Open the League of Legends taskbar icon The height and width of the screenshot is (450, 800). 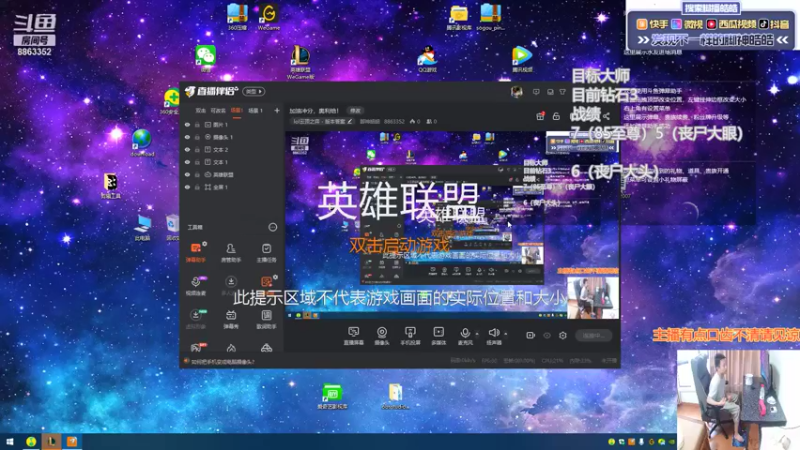[52, 441]
